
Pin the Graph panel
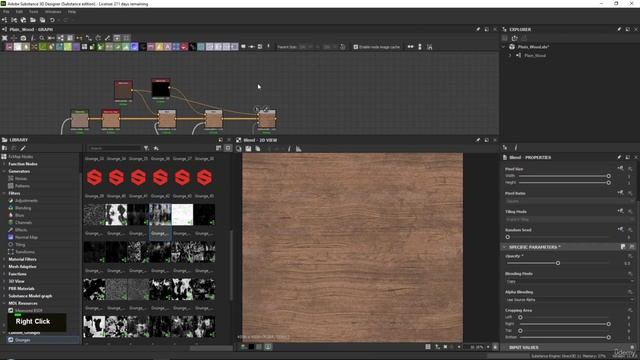(x=478, y=29)
